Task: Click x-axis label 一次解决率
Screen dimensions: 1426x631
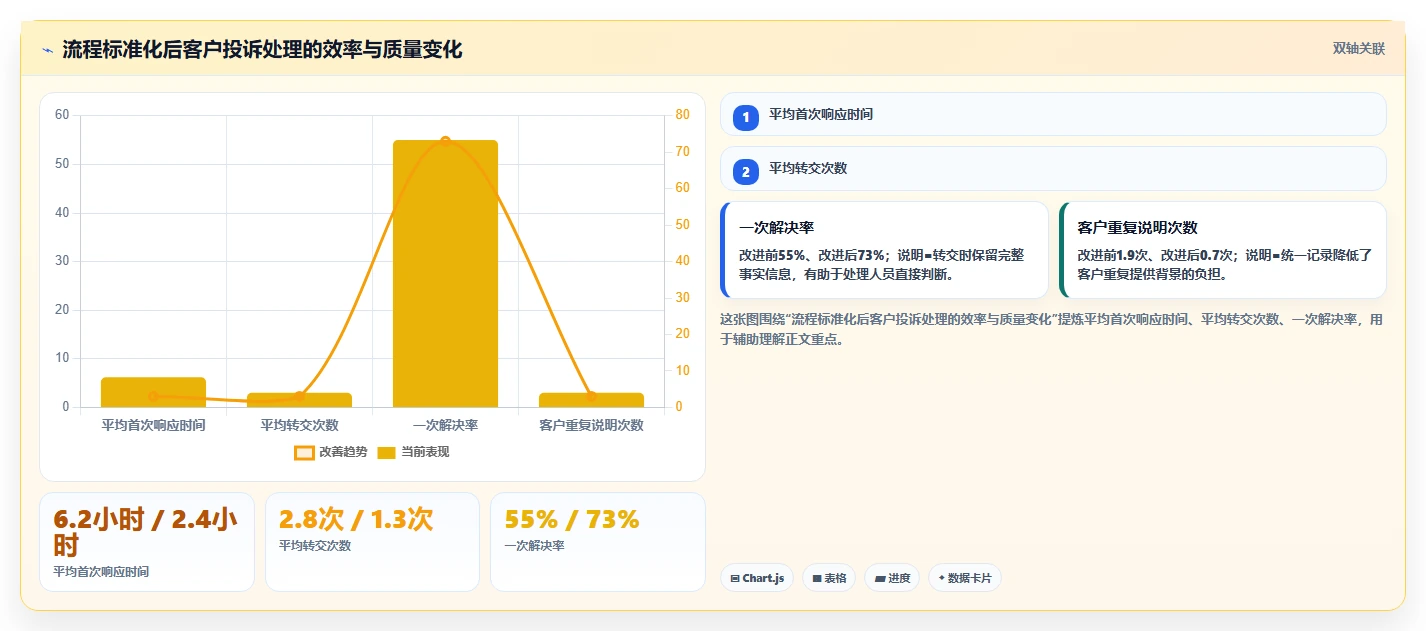Action: coord(445,425)
